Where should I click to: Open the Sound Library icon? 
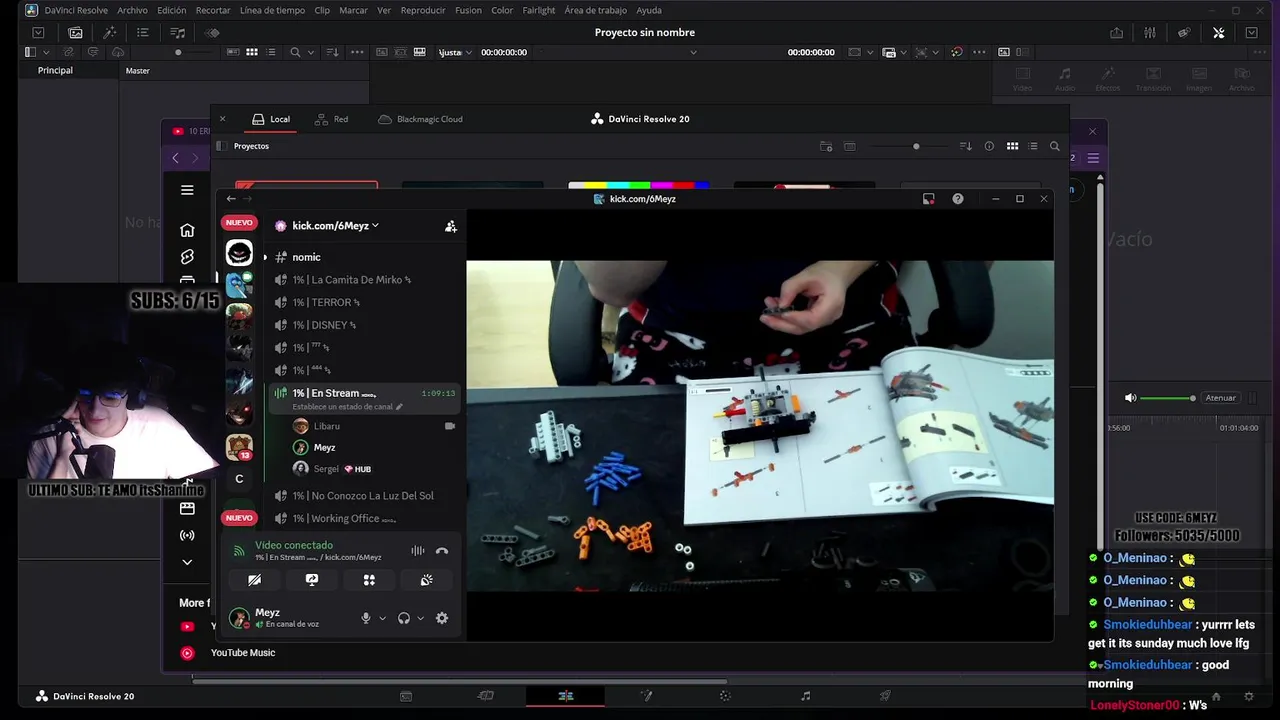[178, 33]
